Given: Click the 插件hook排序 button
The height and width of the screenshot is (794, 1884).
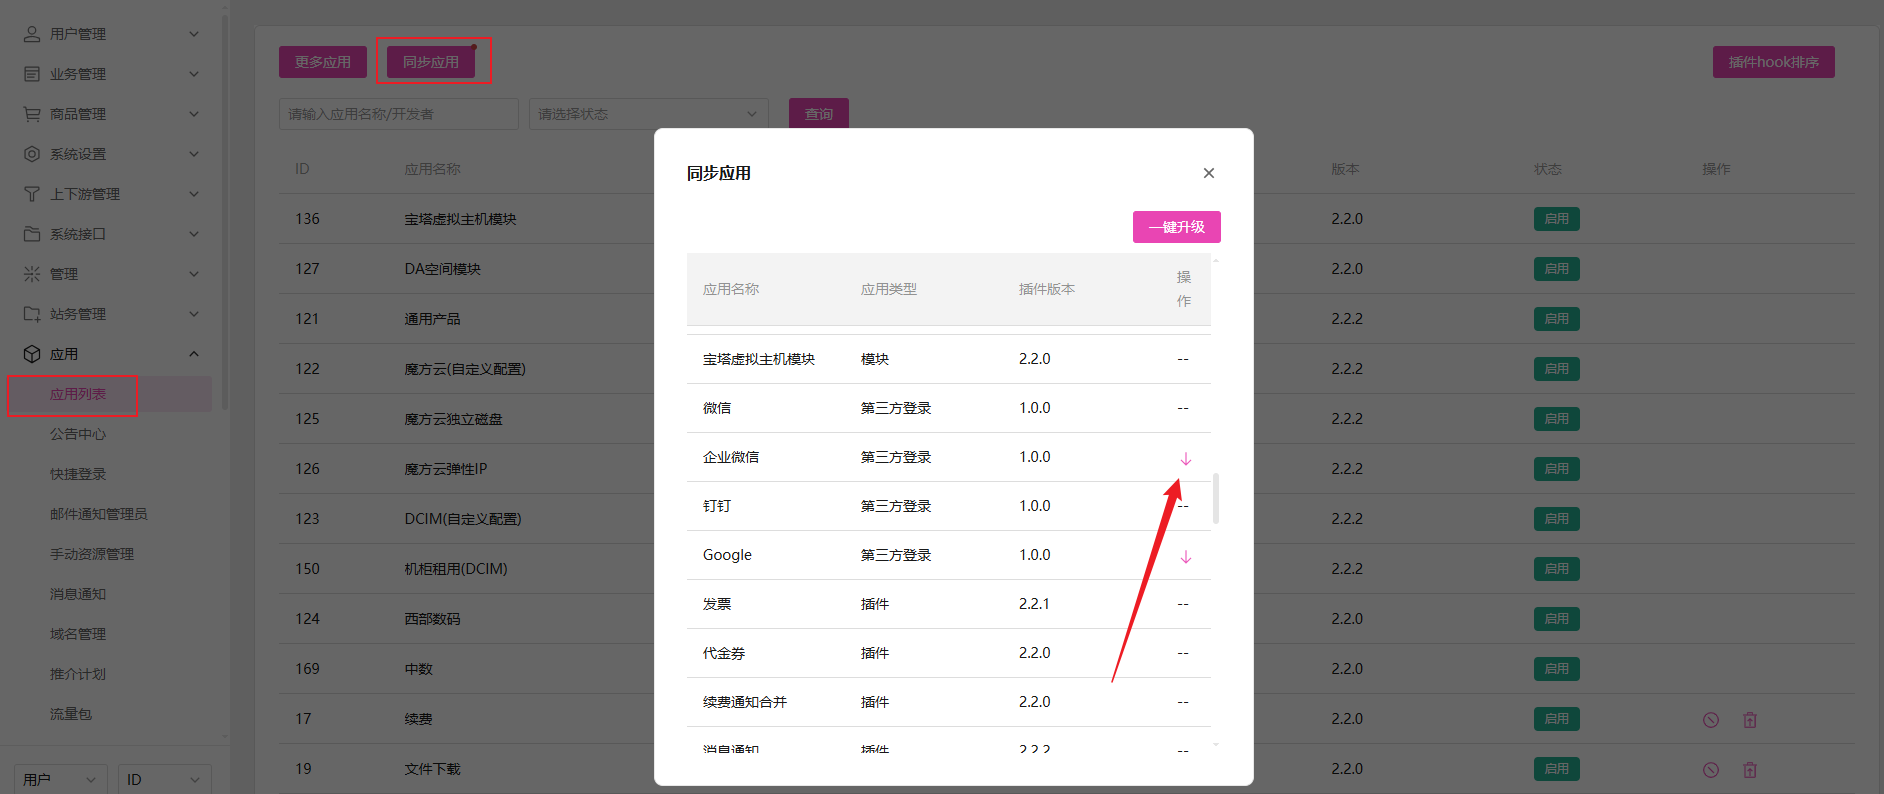Looking at the screenshot, I should tap(1773, 62).
